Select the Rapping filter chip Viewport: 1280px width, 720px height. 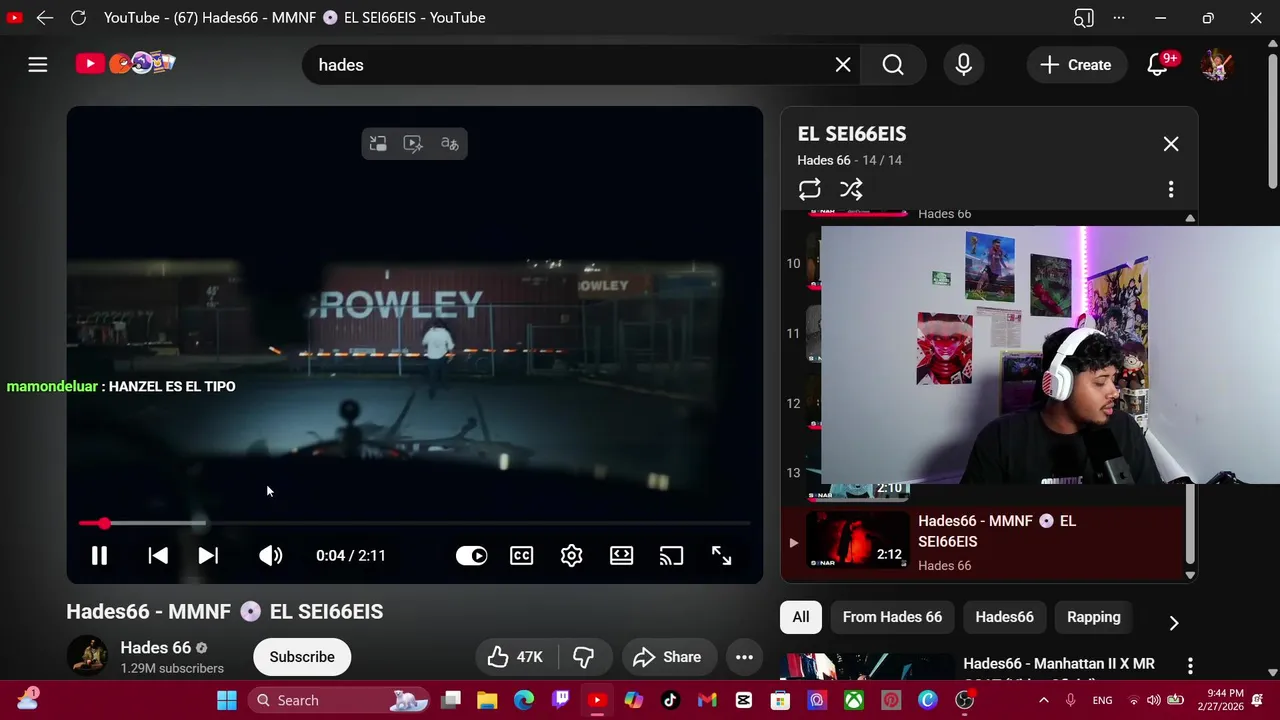click(x=1094, y=617)
